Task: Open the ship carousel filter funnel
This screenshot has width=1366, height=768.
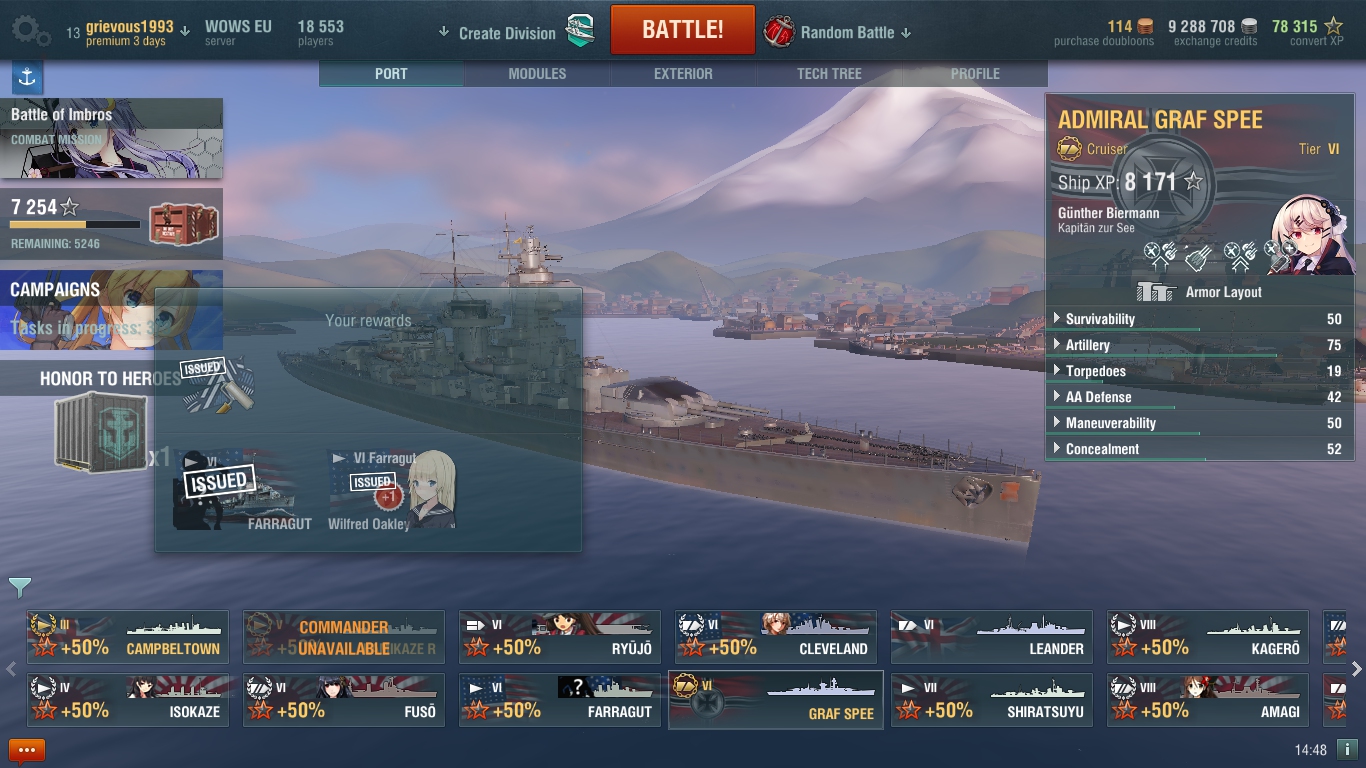Action: pos(19,587)
